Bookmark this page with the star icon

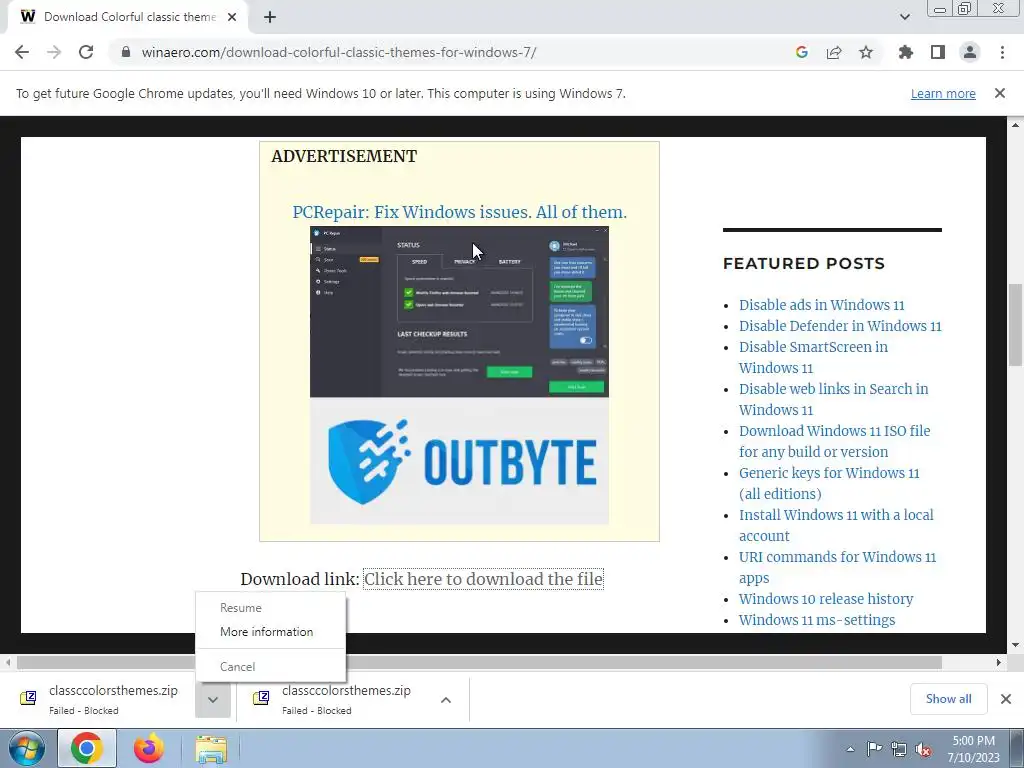866,52
